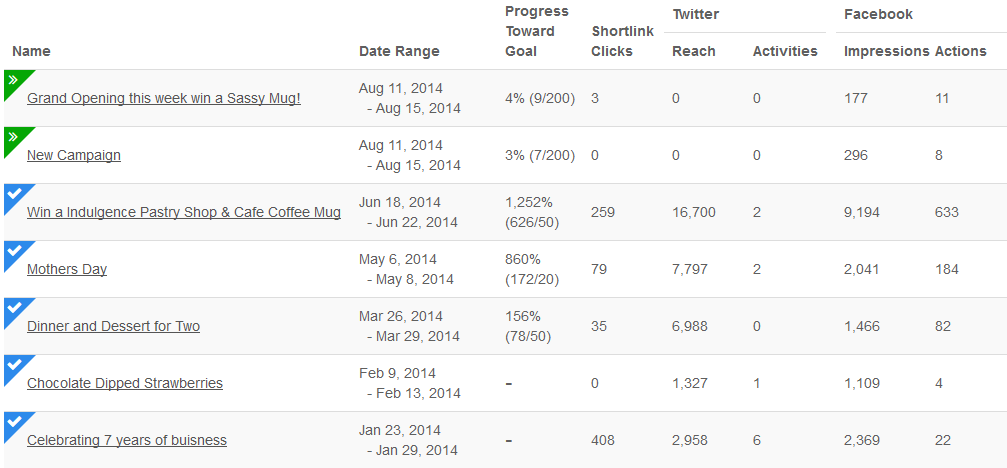Click the blue completed checkmark beside Mothers Day
The image size is (1007, 468).
(x=13, y=252)
